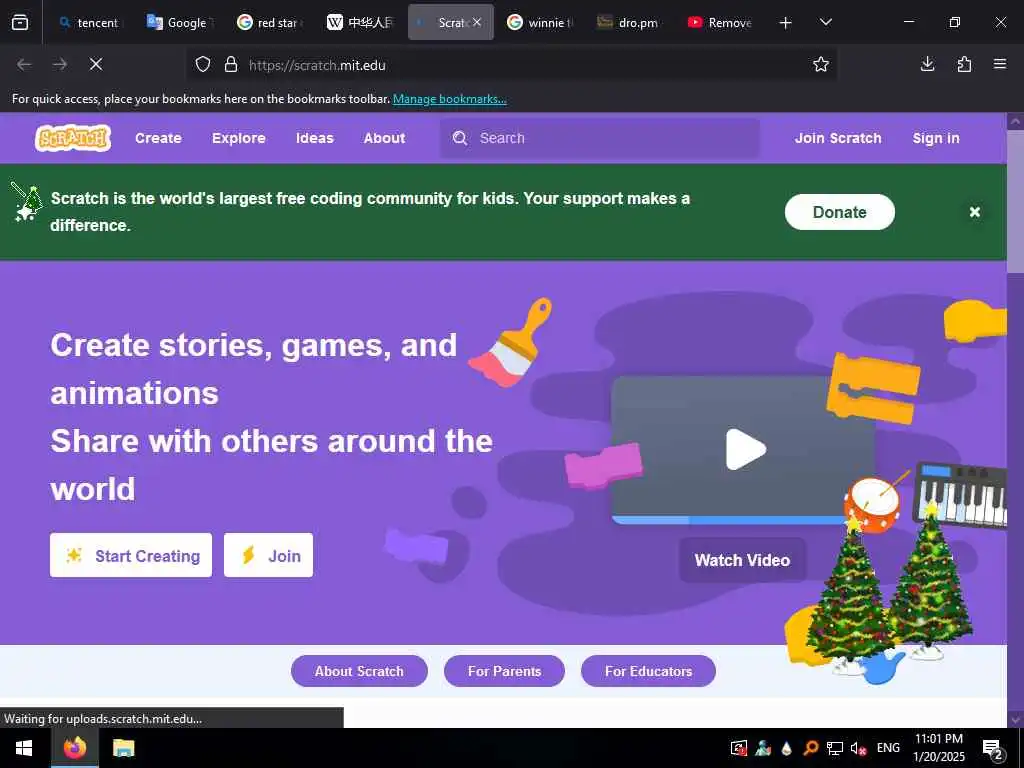Open the extensions puzzle-piece icon
The width and height of the screenshot is (1024, 768).
(964, 64)
